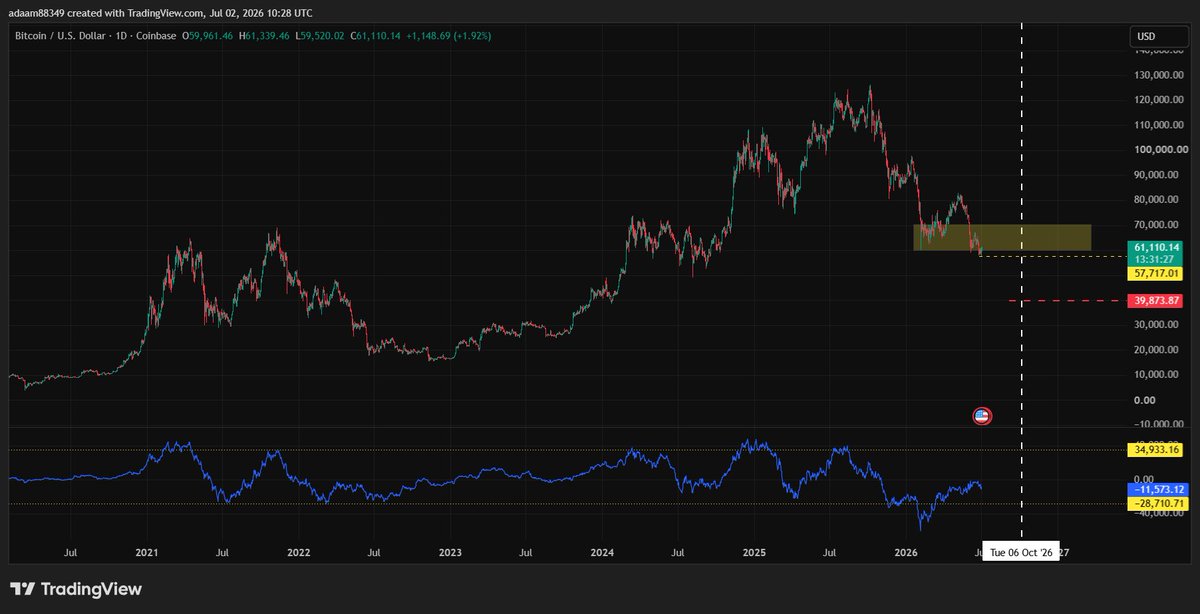Click the date label Tue 06 Oct '26
Image resolution: width=1200 pixels, height=614 pixels.
click(1021, 552)
